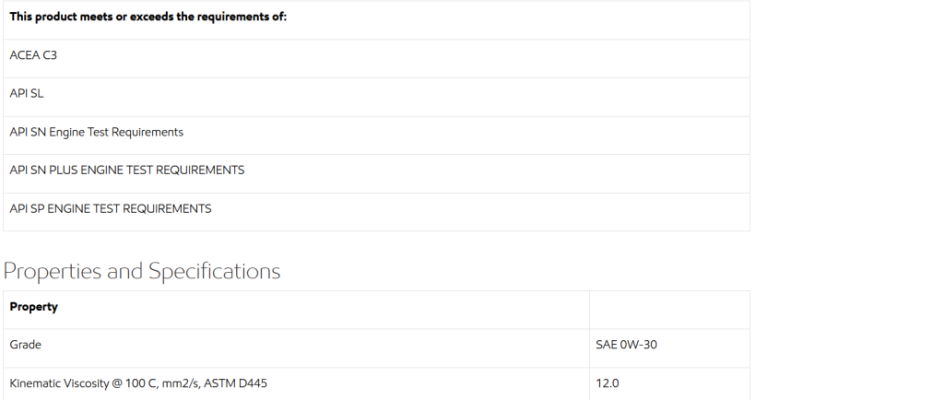Click the requirements table header text
The image size is (944, 400).
(148, 17)
